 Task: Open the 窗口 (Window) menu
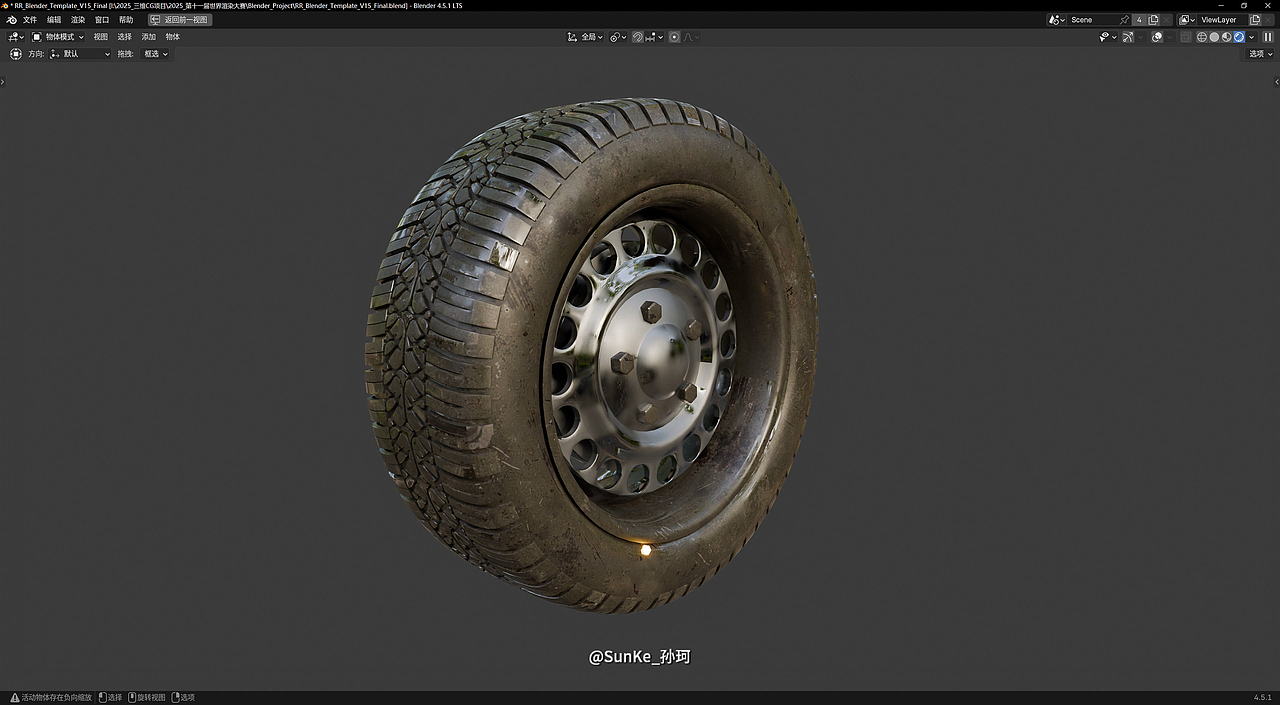pos(102,20)
